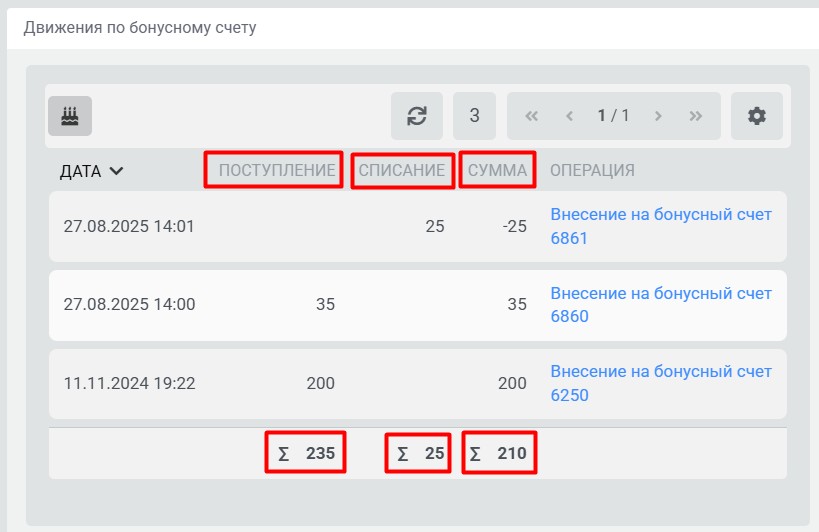Click the ОПЕРАЦИЯ column header
The height and width of the screenshot is (532, 819).
click(x=592, y=170)
